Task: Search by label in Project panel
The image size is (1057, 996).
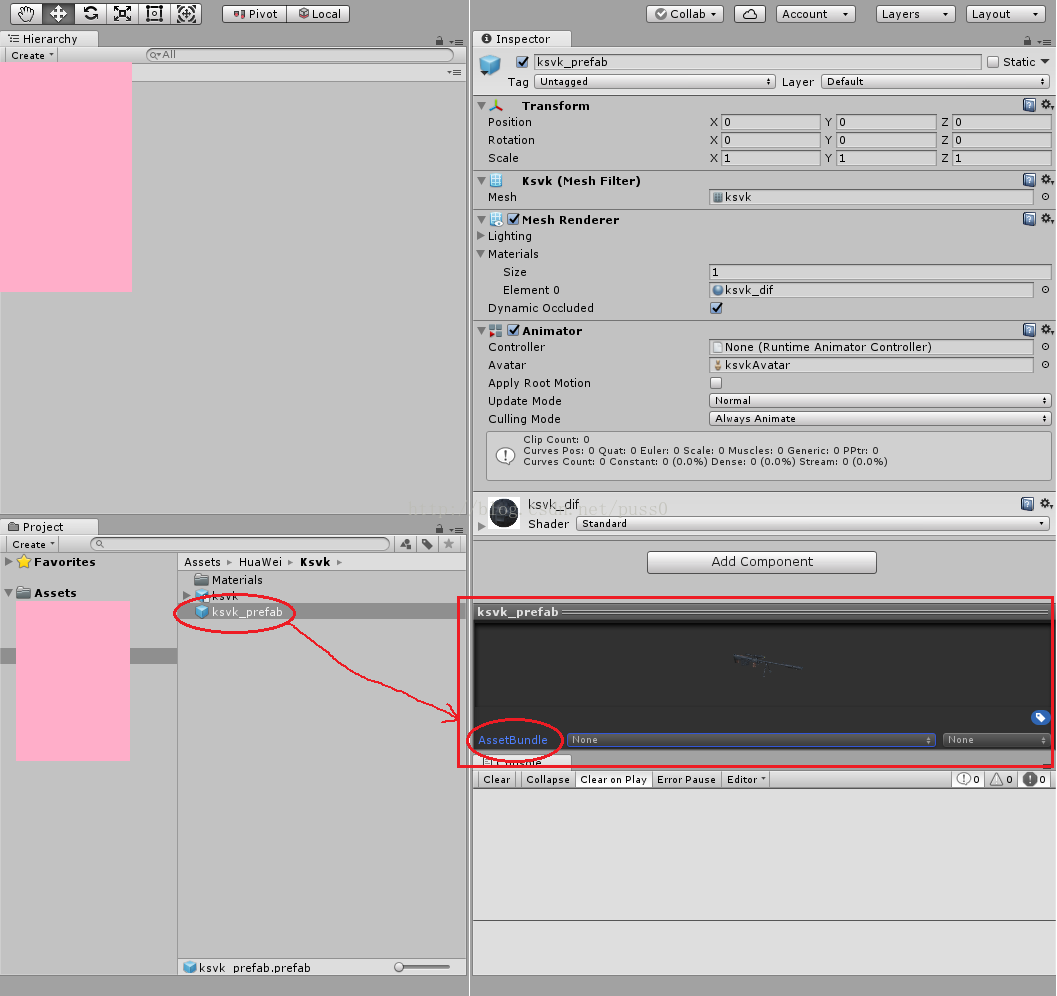Action: tap(427, 544)
